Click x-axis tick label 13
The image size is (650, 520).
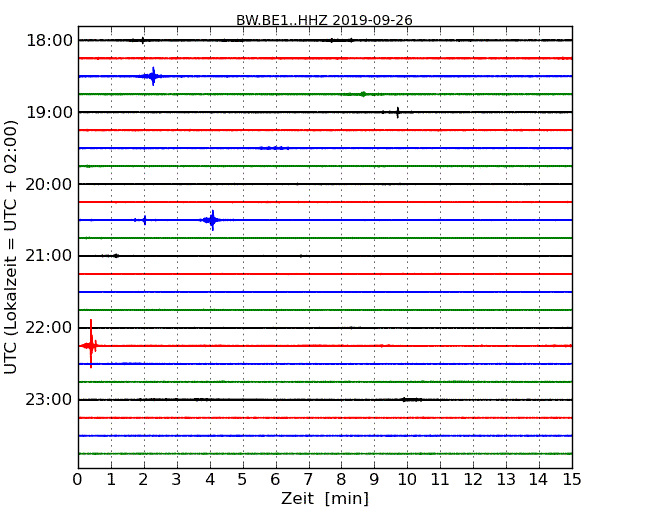pos(506,480)
